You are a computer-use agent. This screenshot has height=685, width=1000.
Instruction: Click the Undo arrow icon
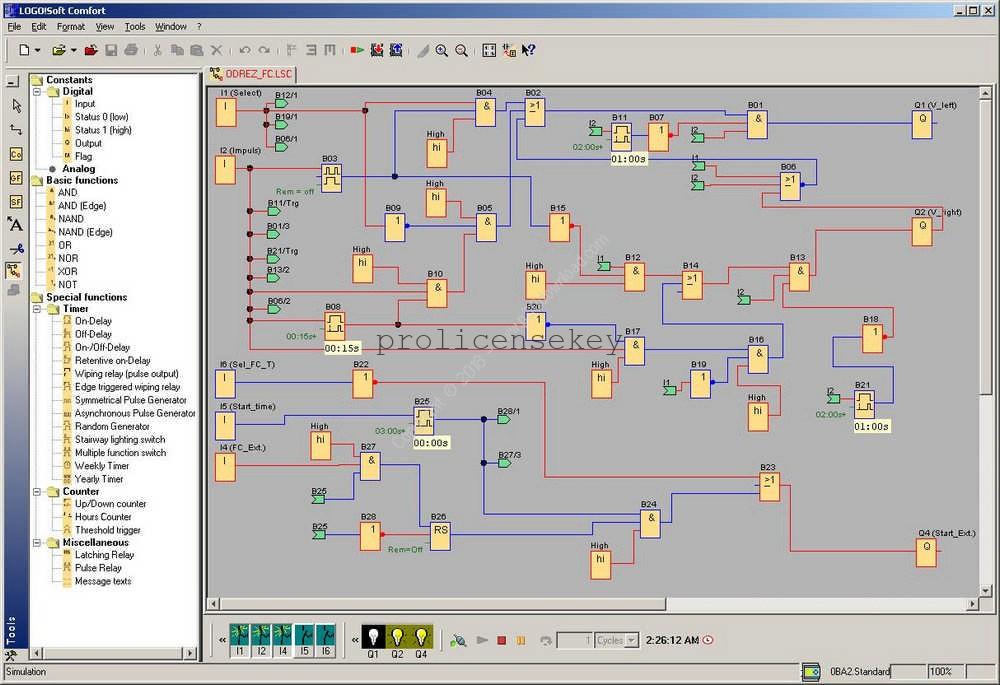(245, 50)
